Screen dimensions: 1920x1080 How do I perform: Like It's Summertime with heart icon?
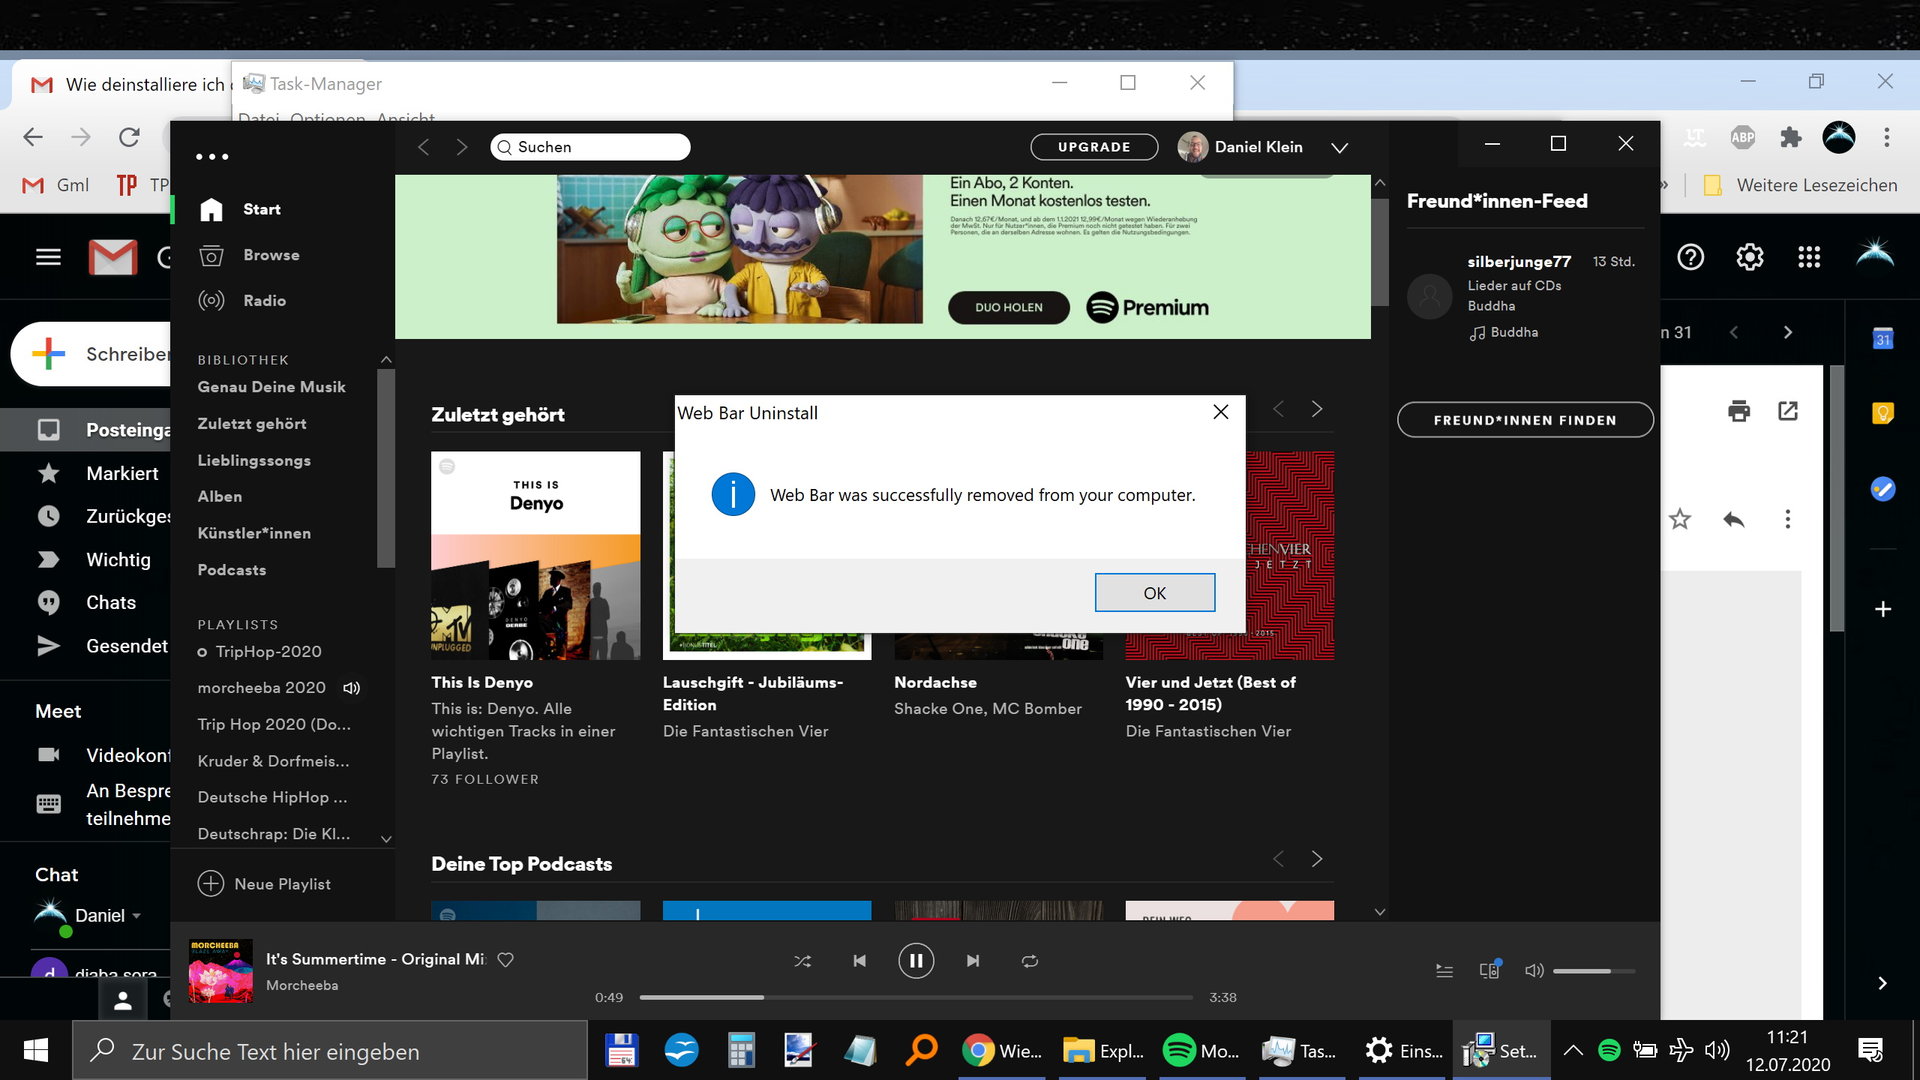tap(506, 960)
